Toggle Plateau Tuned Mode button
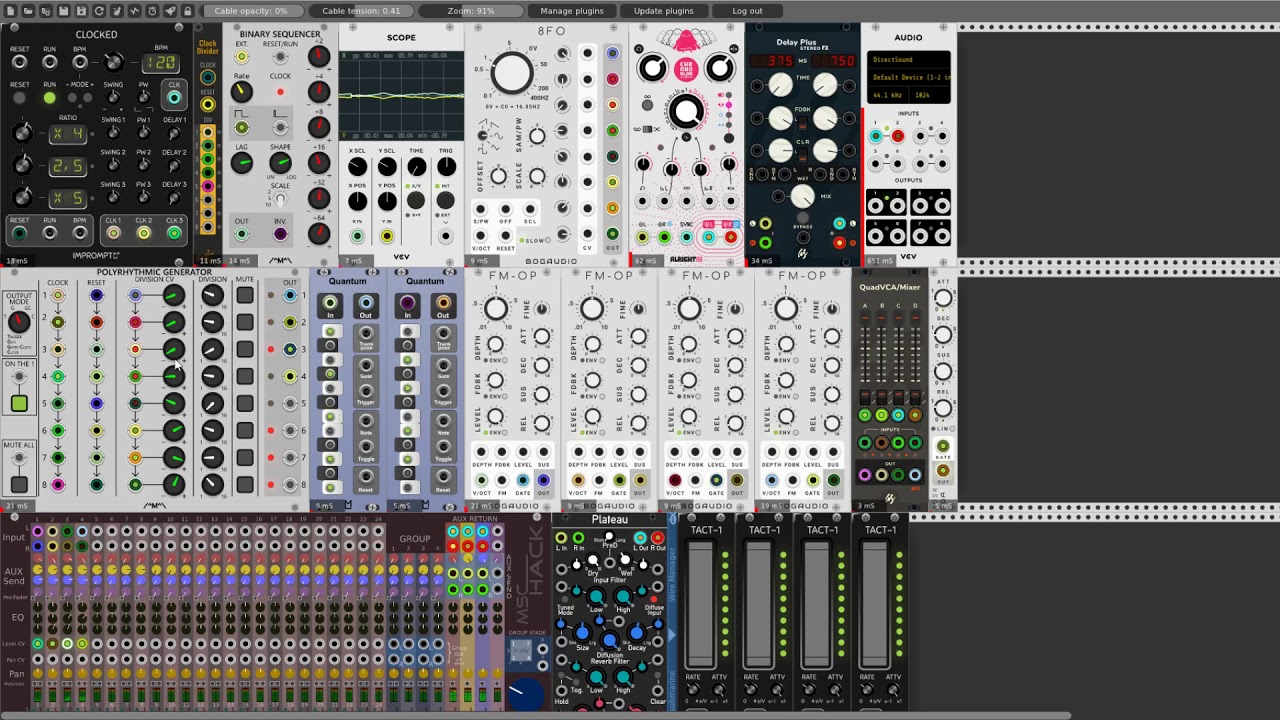The height and width of the screenshot is (720, 1280). 565,599
